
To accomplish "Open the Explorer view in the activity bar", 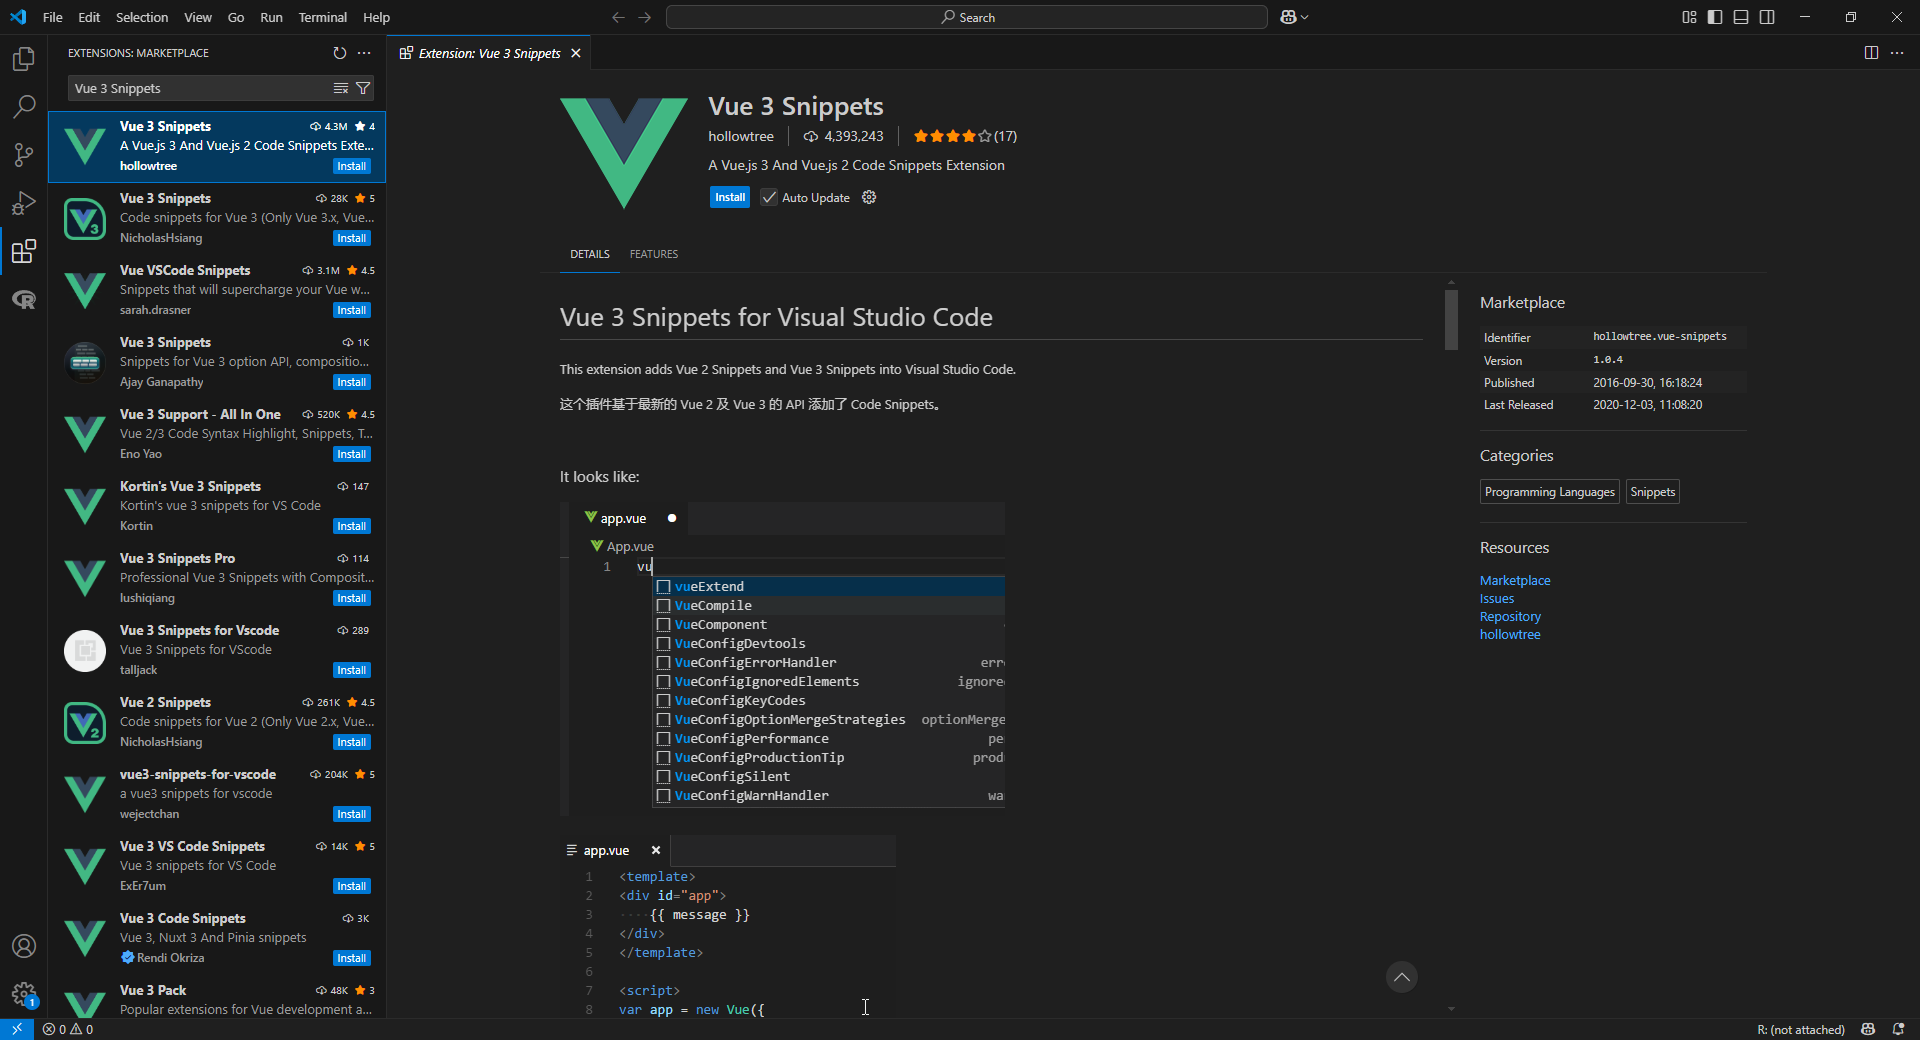I will coord(23,59).
